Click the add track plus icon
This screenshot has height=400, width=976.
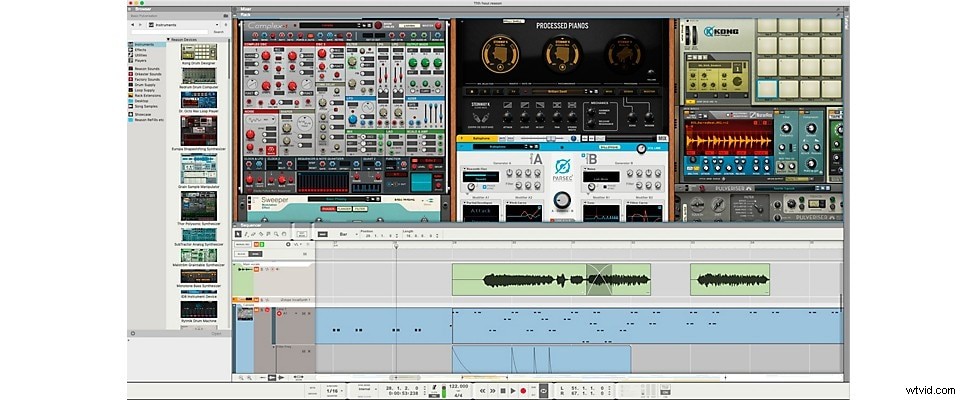(288, 244)
